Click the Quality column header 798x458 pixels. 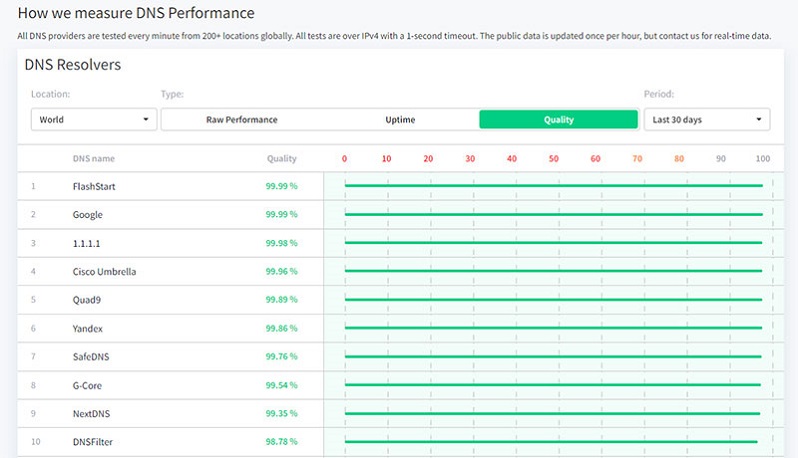point(282,159)
